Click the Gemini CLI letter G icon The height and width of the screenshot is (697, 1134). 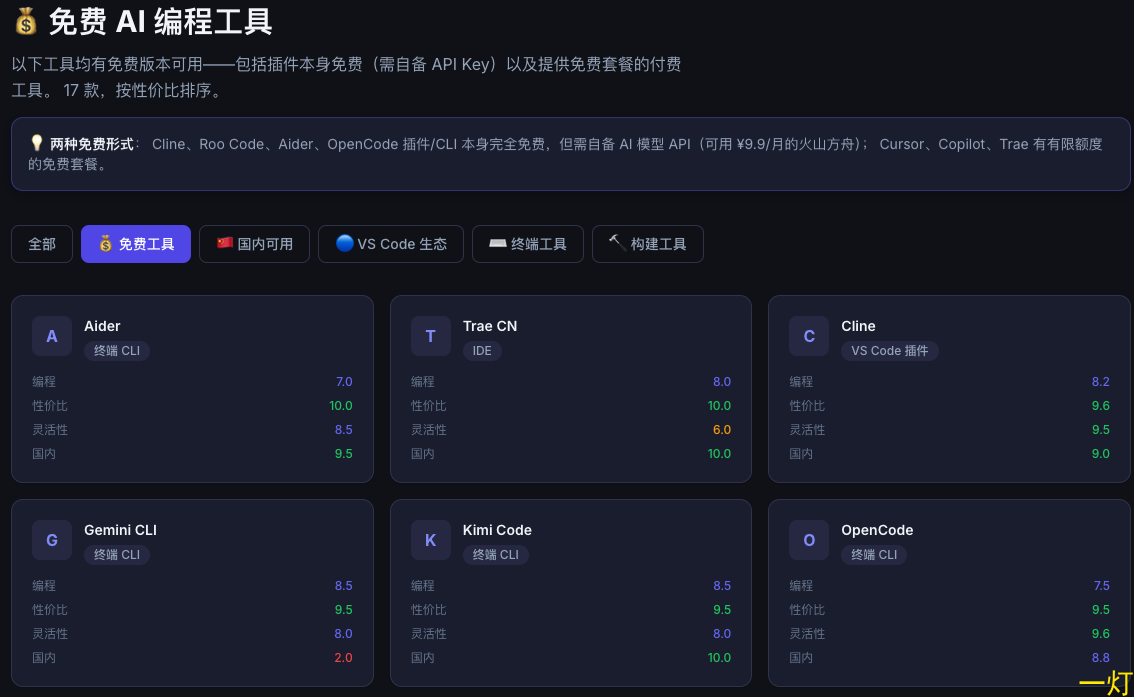pos(51,540)
